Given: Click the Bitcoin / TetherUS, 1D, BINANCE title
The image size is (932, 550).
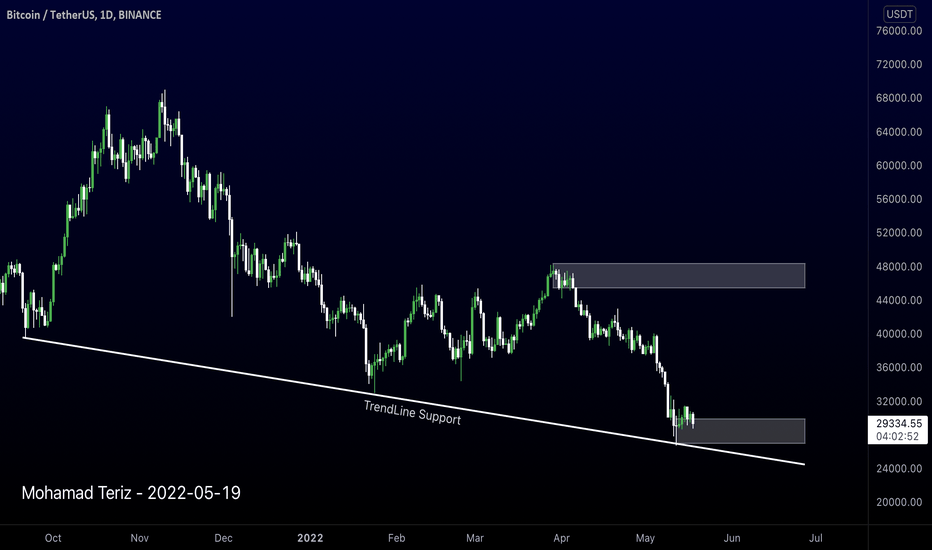Looking at the screenshot, I should (84, 15).
